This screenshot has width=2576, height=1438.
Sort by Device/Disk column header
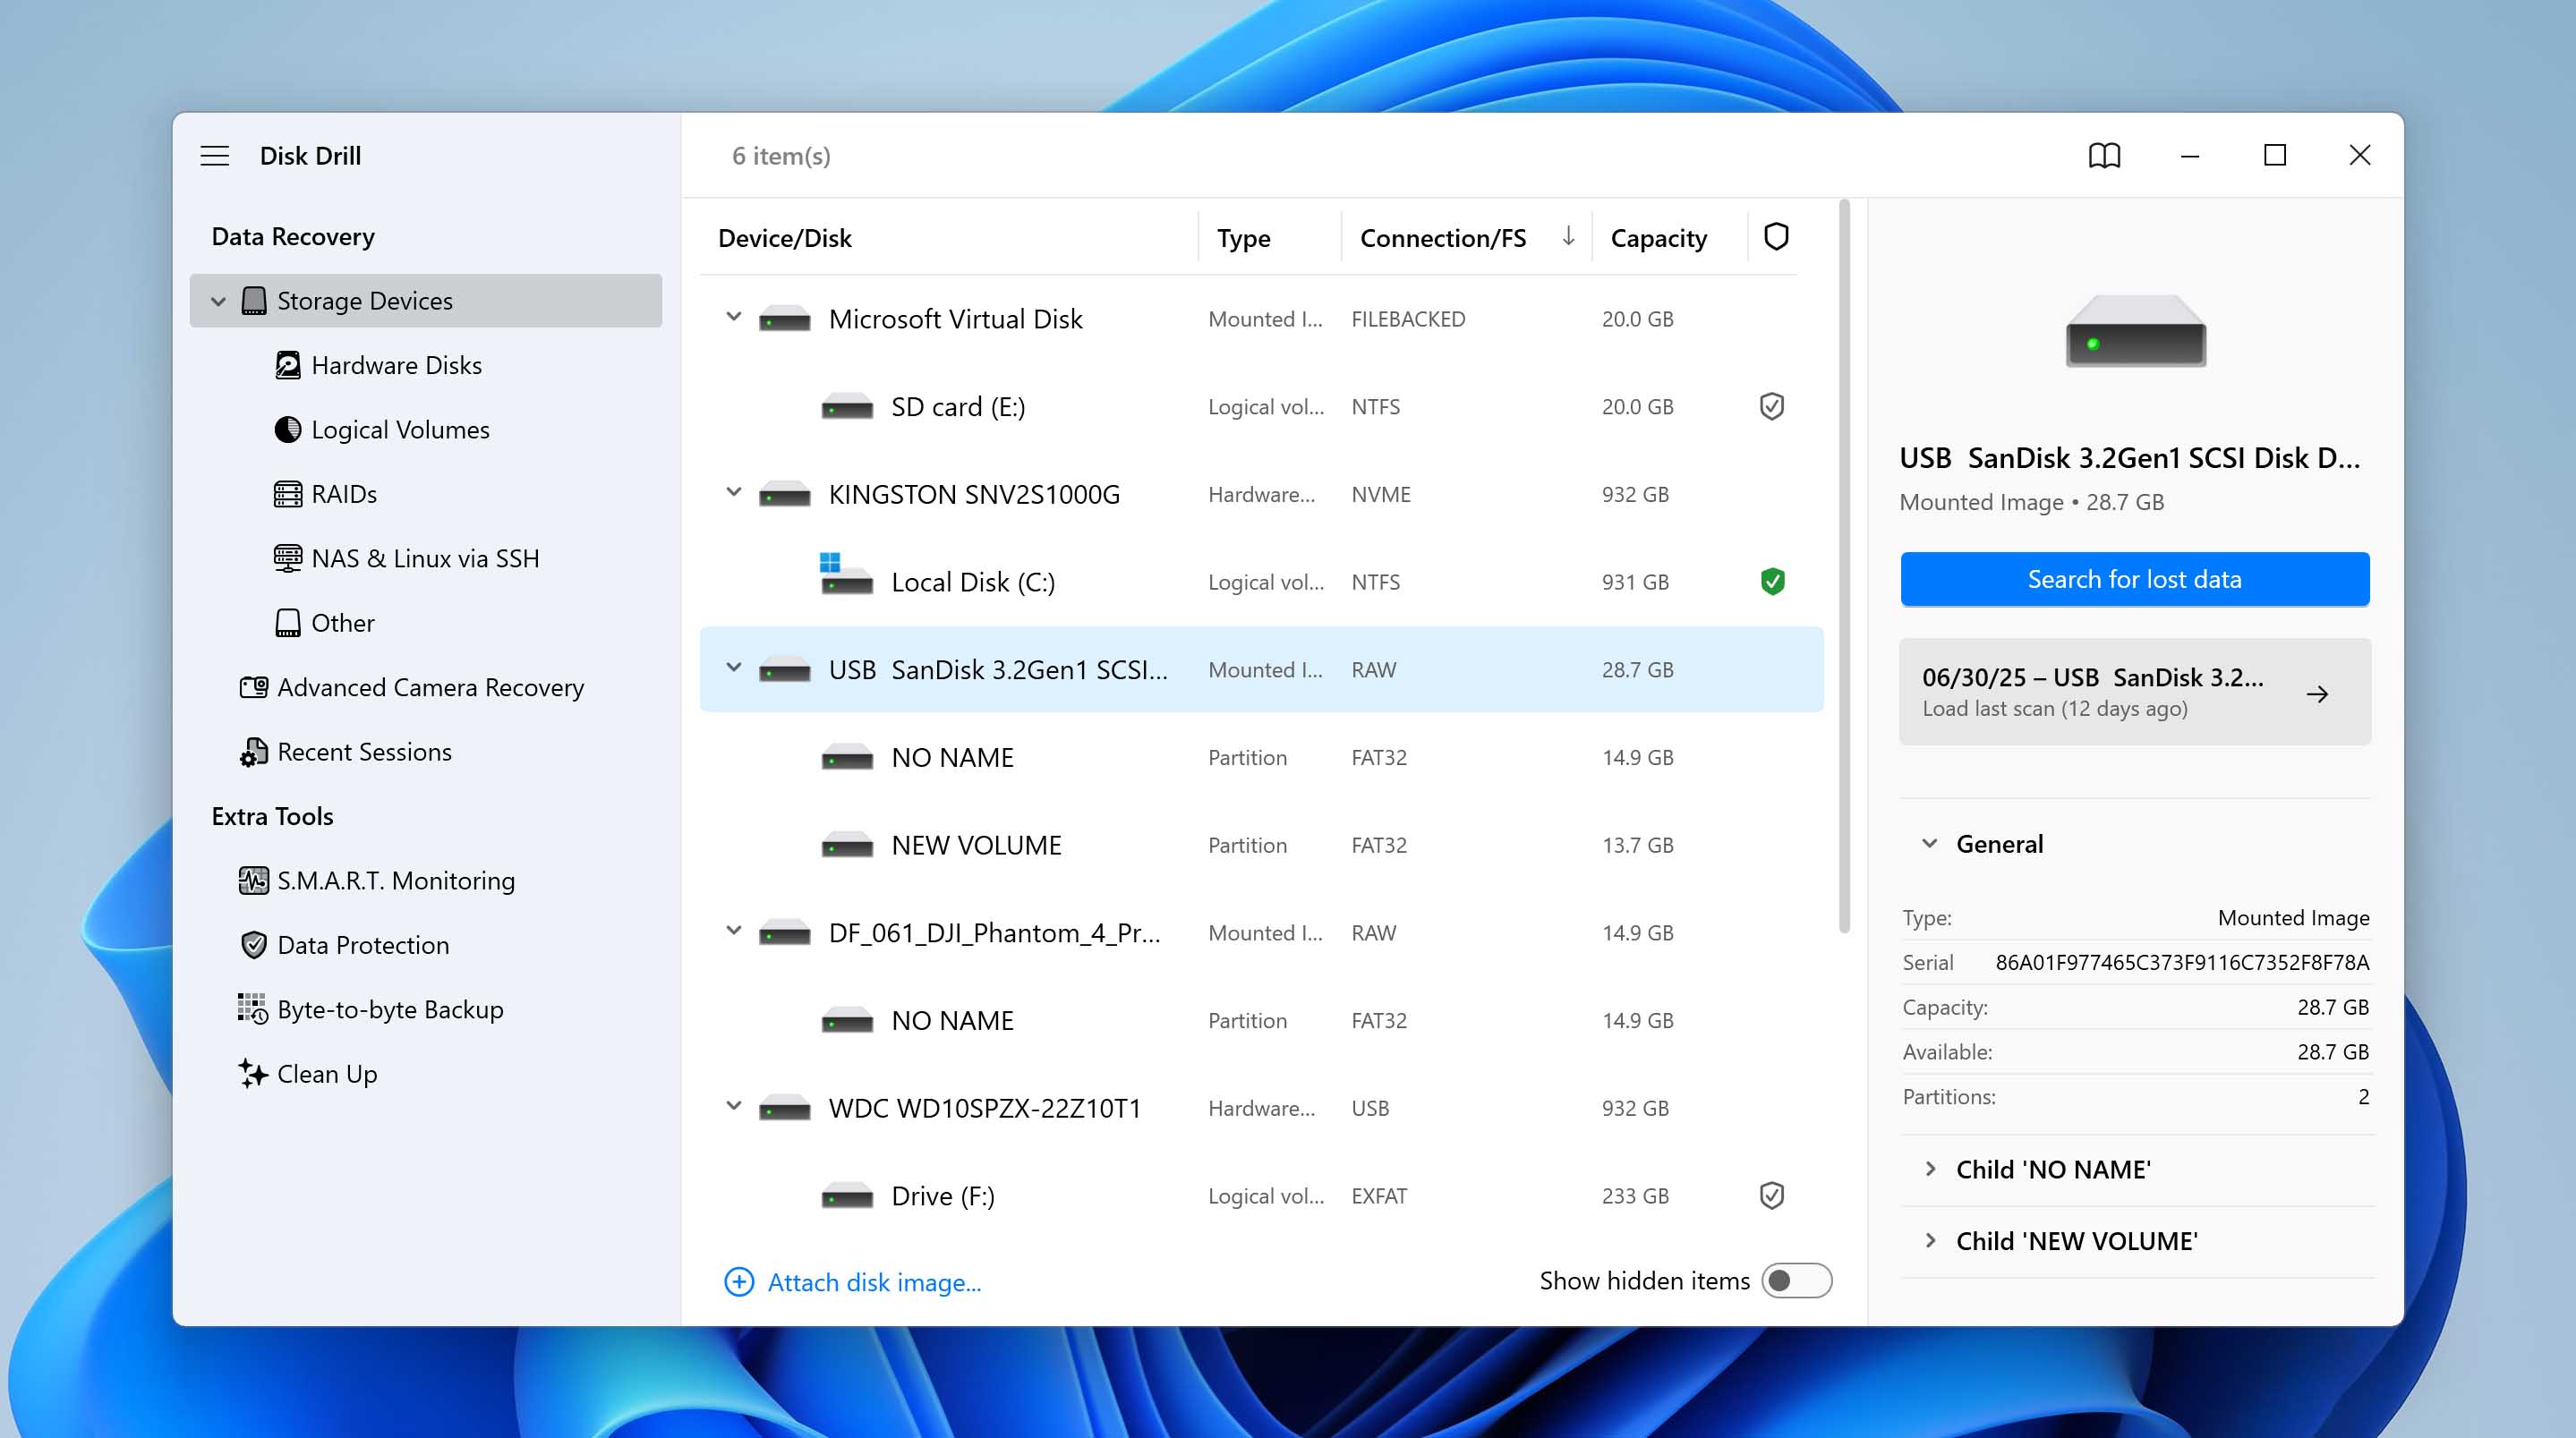[x=785, y=237]
